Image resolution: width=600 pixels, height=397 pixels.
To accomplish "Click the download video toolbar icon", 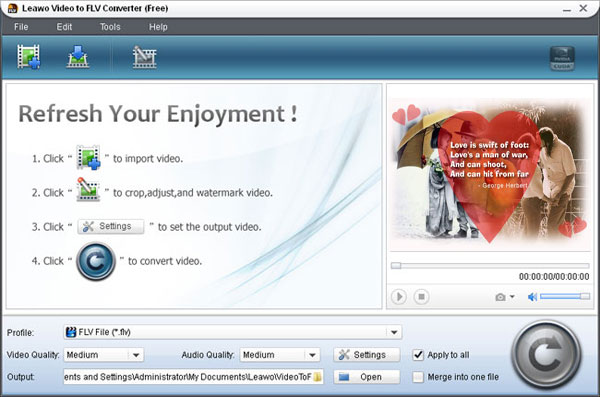I will pyautogui.click(x=78, y=57).
